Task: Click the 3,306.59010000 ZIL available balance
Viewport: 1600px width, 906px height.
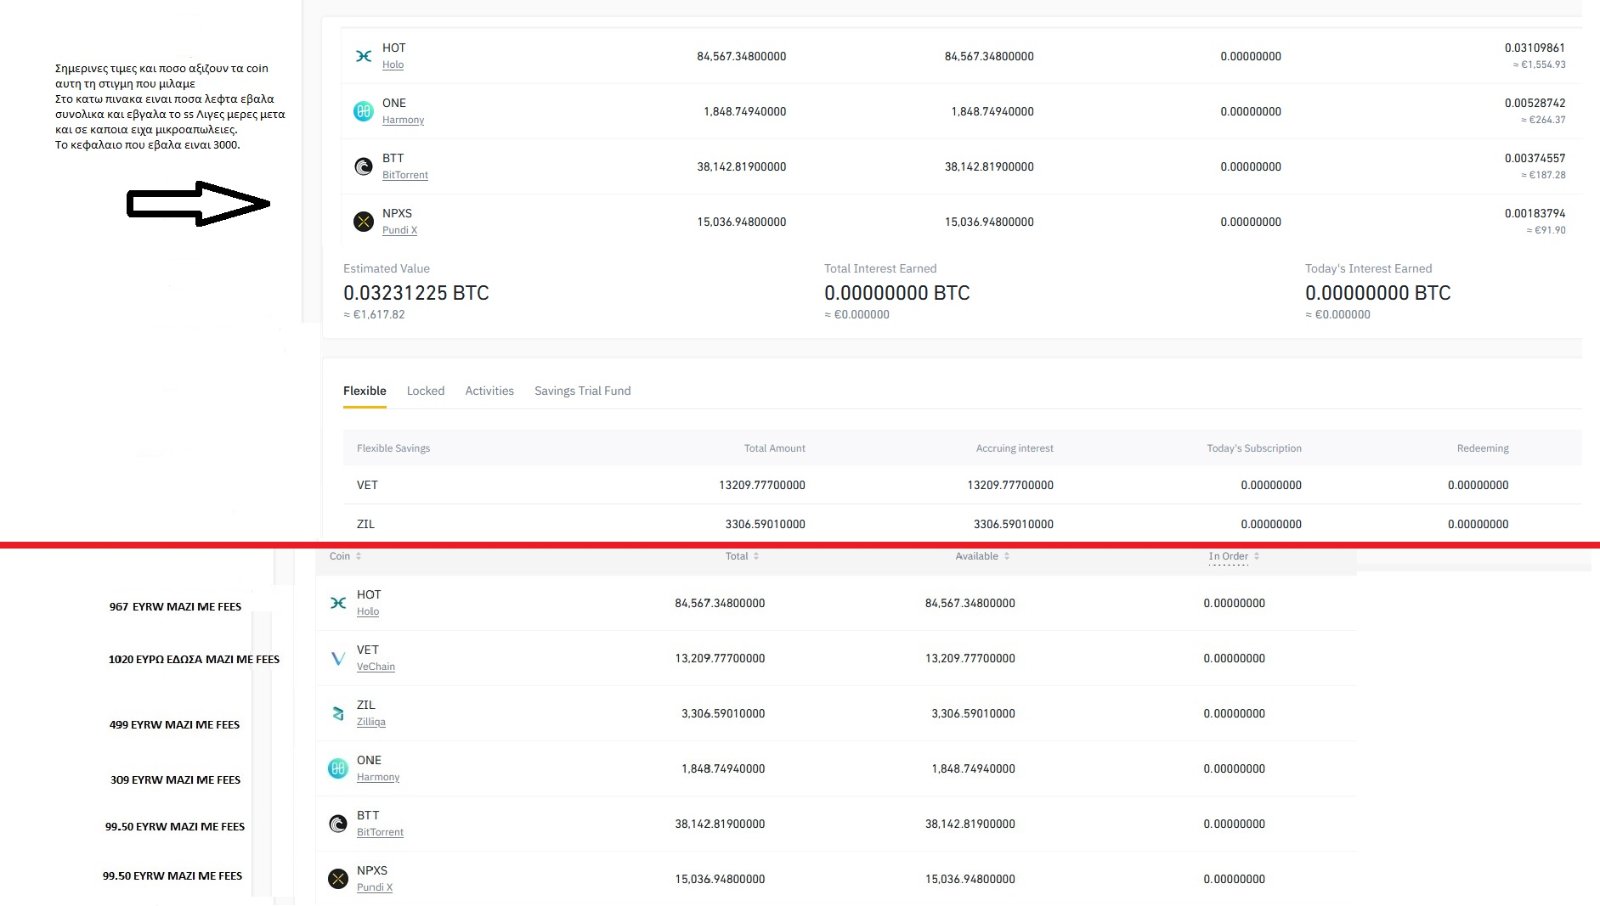Action: click(973, 713)
